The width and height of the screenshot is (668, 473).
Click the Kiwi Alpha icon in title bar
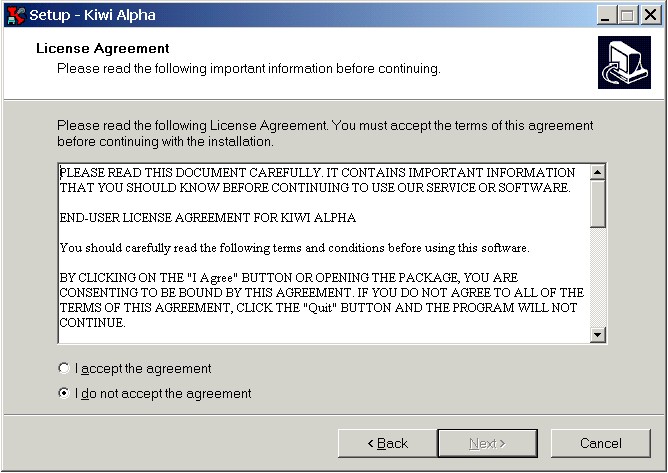pos(16,15)
